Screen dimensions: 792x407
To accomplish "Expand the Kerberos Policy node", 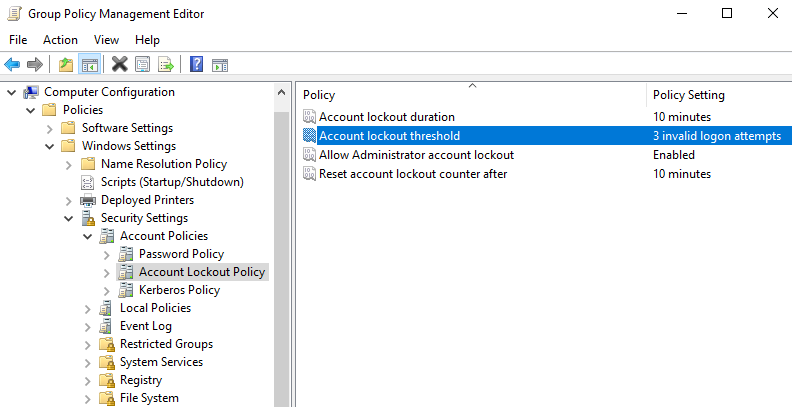I will coord(107,291).
